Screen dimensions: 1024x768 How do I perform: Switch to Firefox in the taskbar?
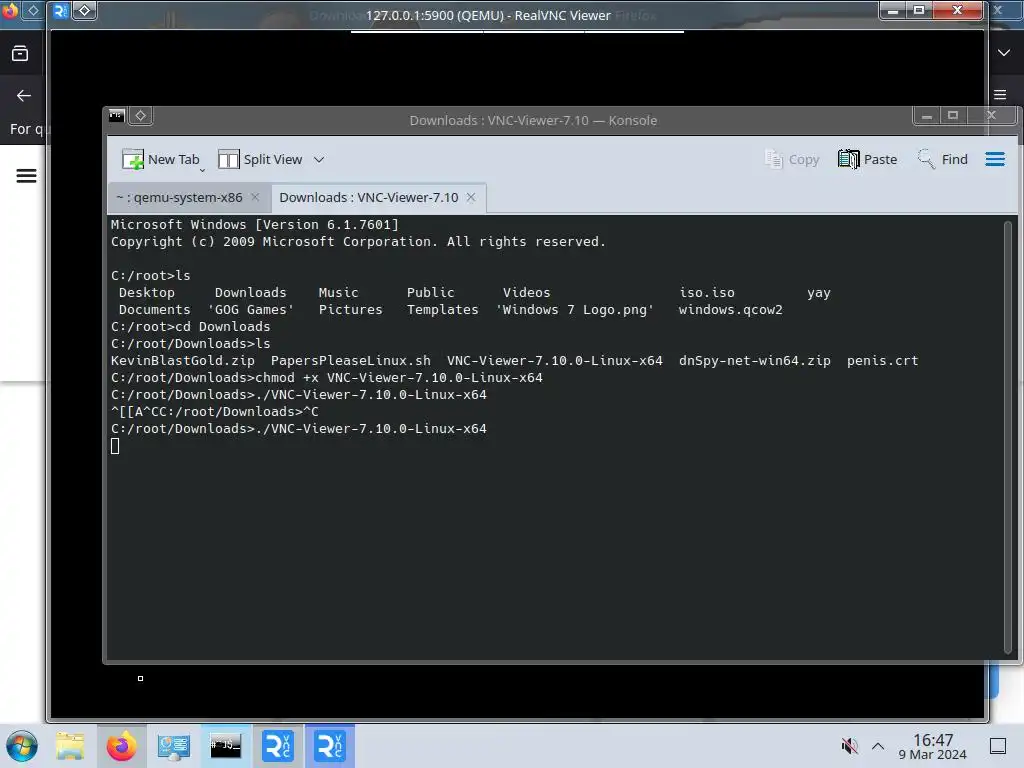pos(121,746)
